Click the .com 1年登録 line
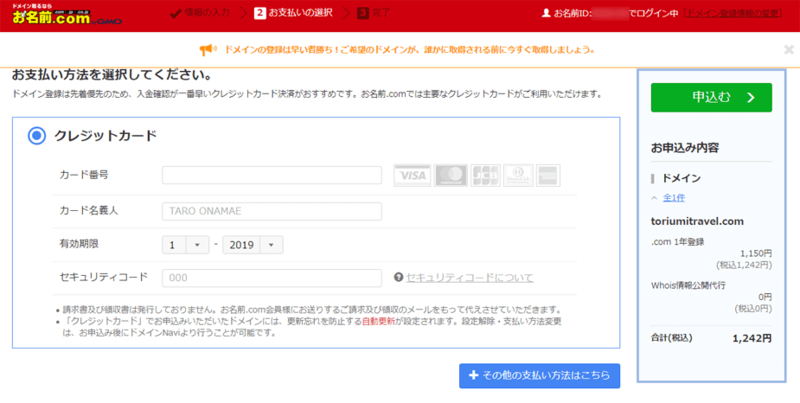The height and width of the screenshot is (403, 800). (x=678, y=242)
